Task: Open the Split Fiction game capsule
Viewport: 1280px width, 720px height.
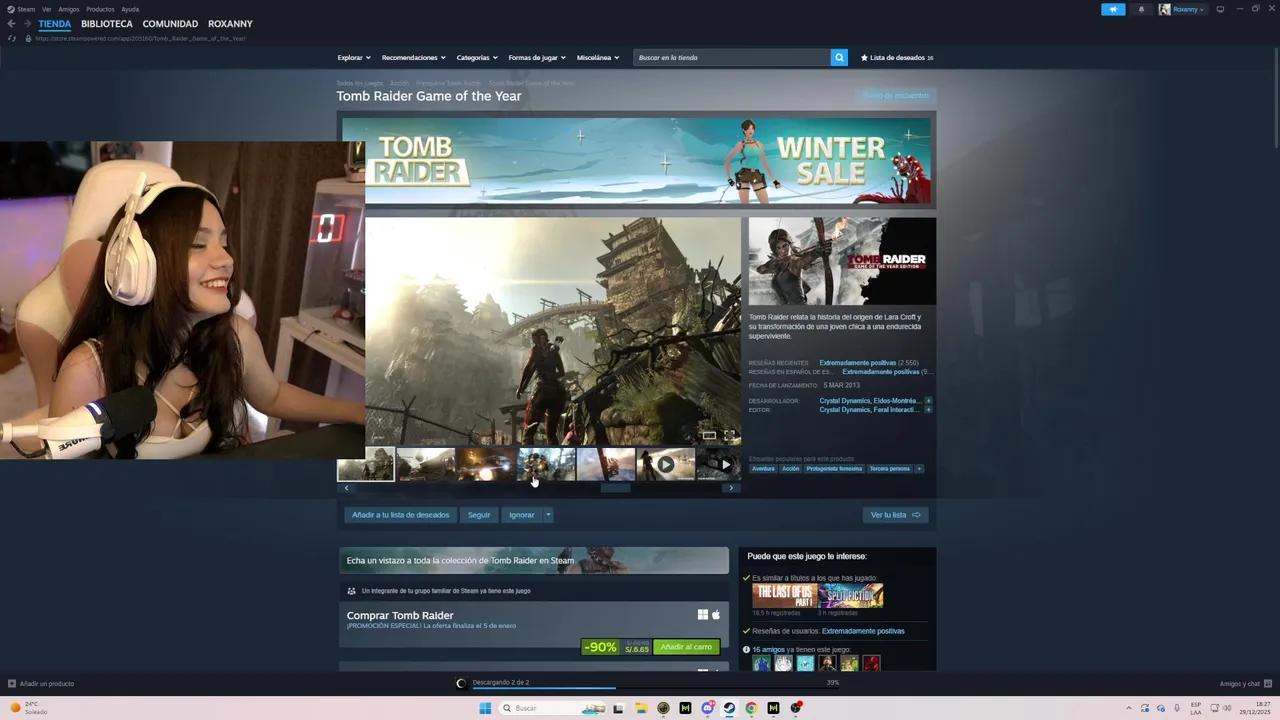Action: point(851,596)
